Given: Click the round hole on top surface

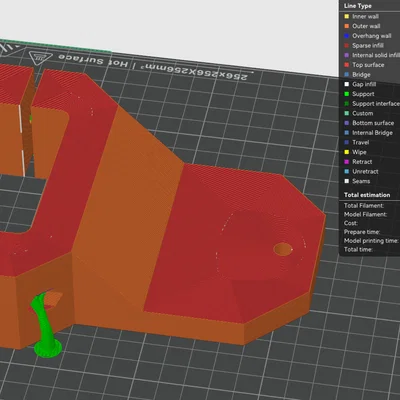Looking at the screenshot, I should click(x=283, y=249).
